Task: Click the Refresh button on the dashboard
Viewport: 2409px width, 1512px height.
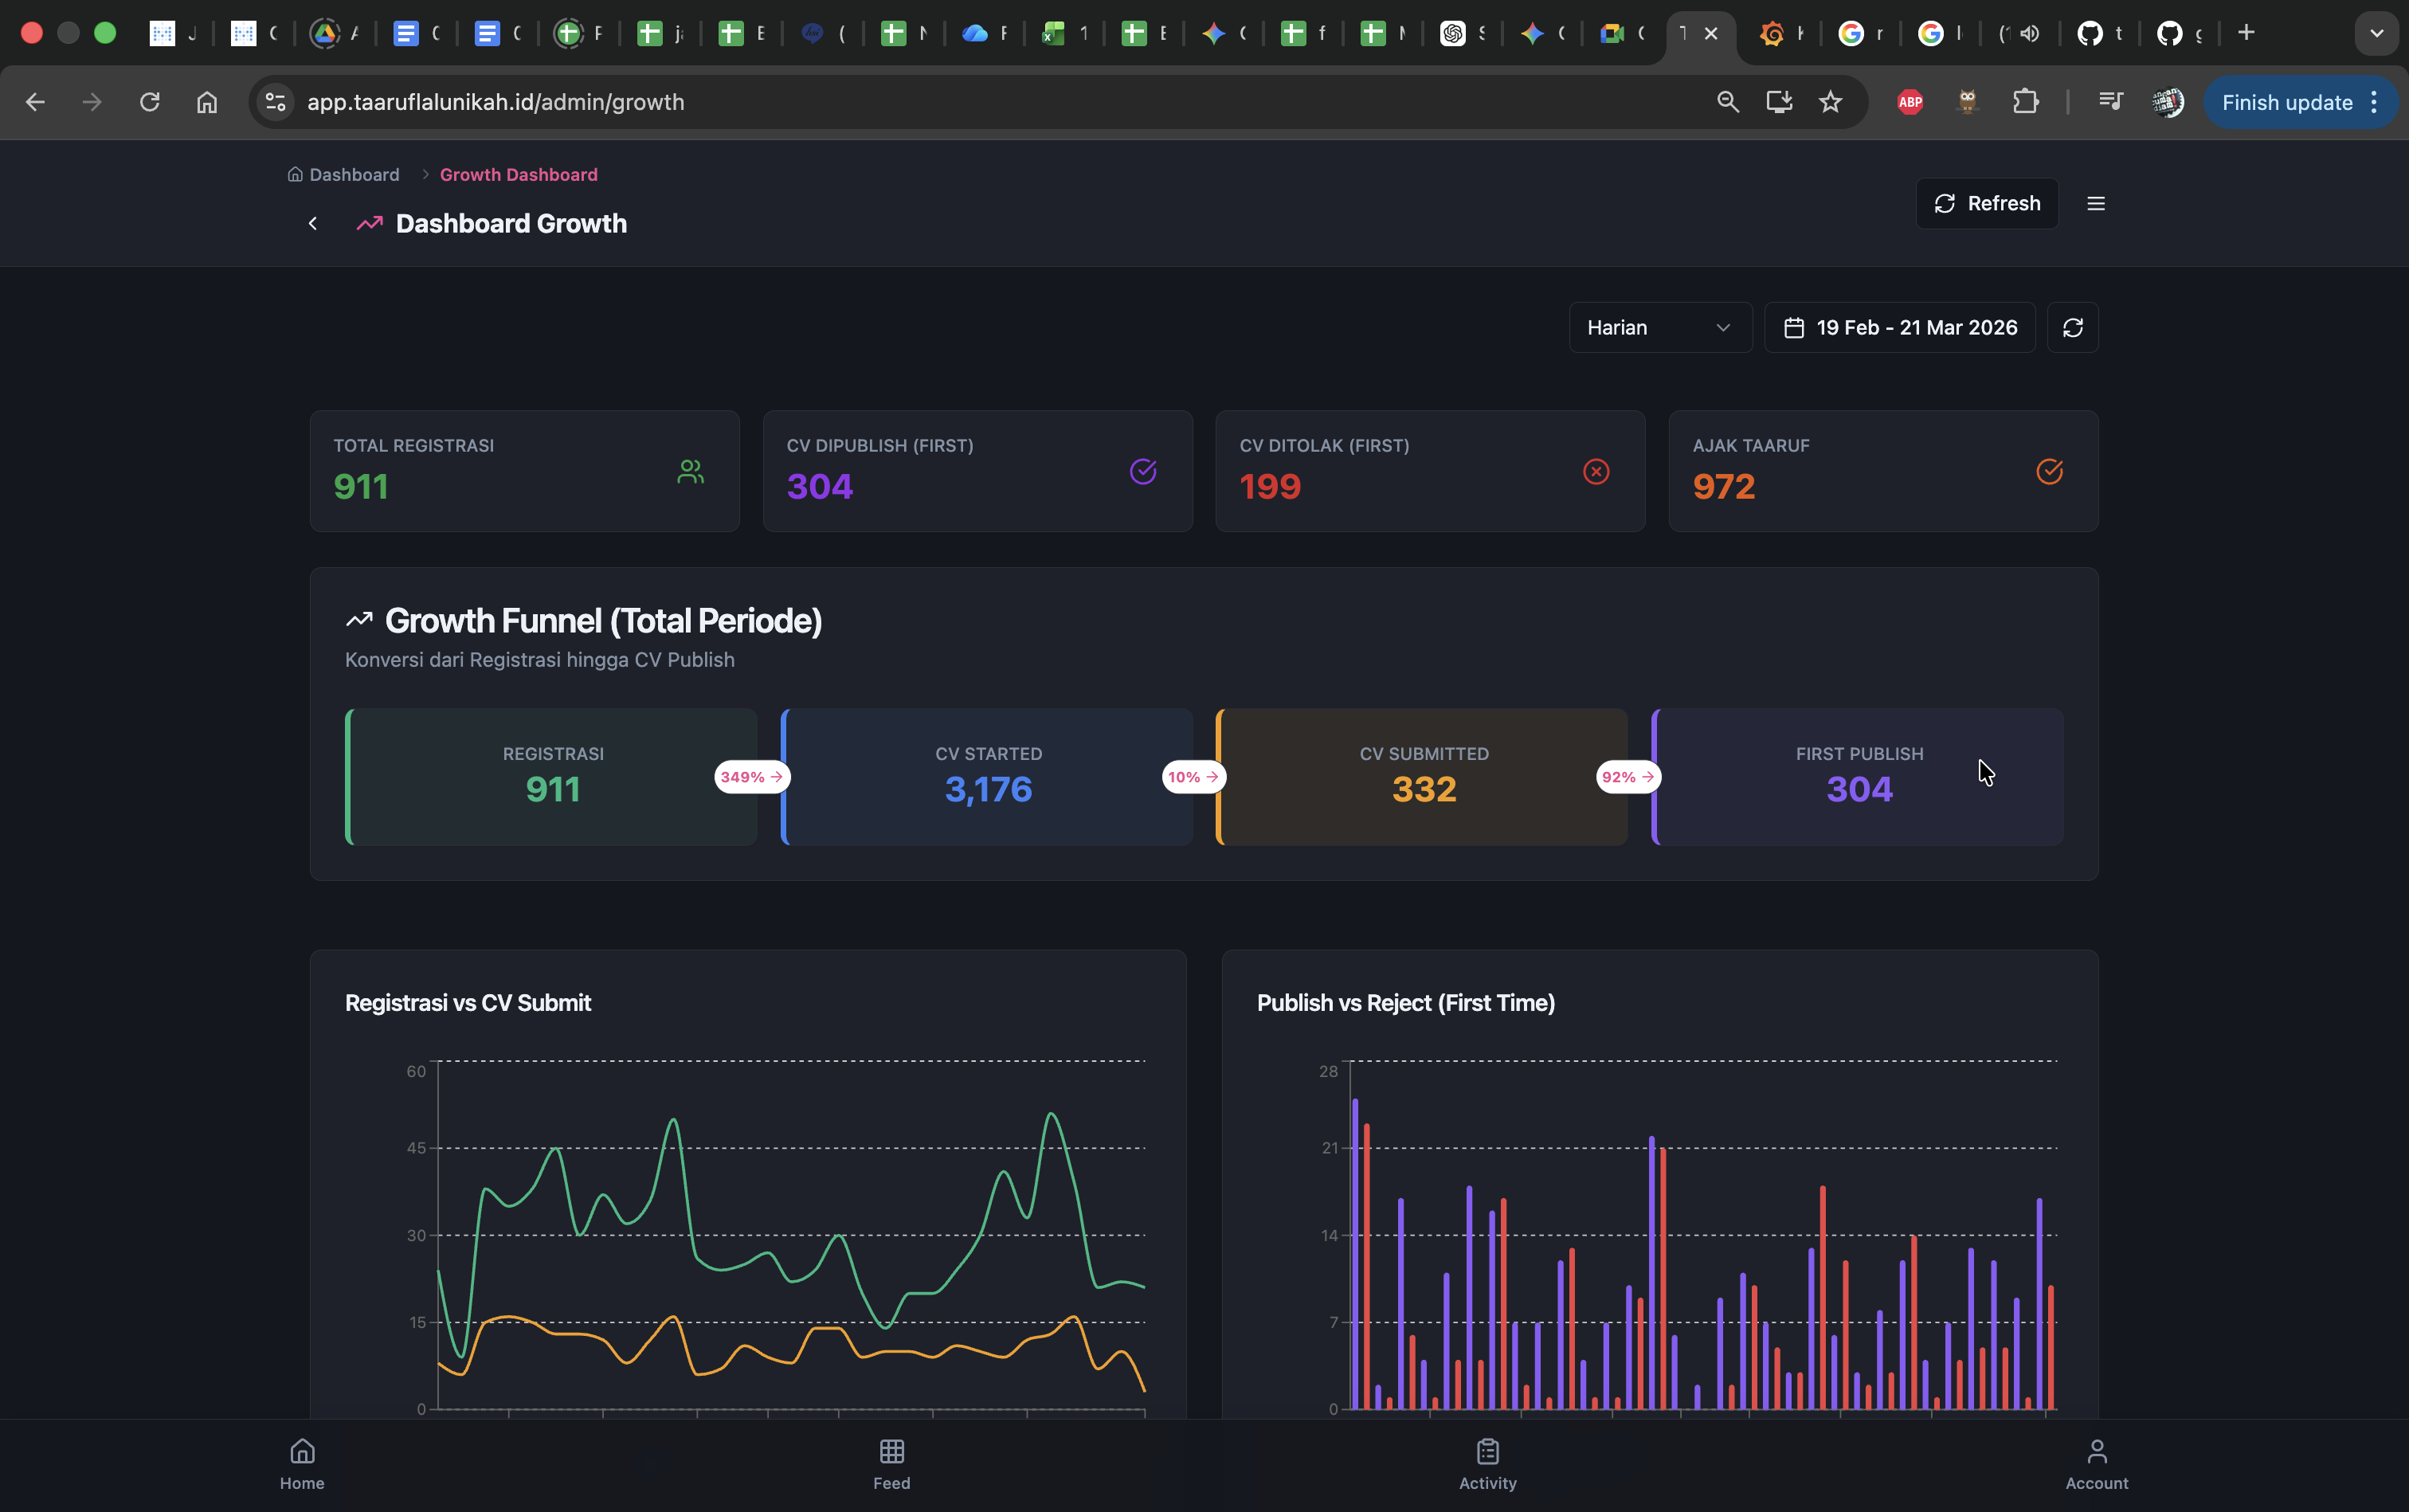Action: pyautogui.click(x=1987, y=203)
